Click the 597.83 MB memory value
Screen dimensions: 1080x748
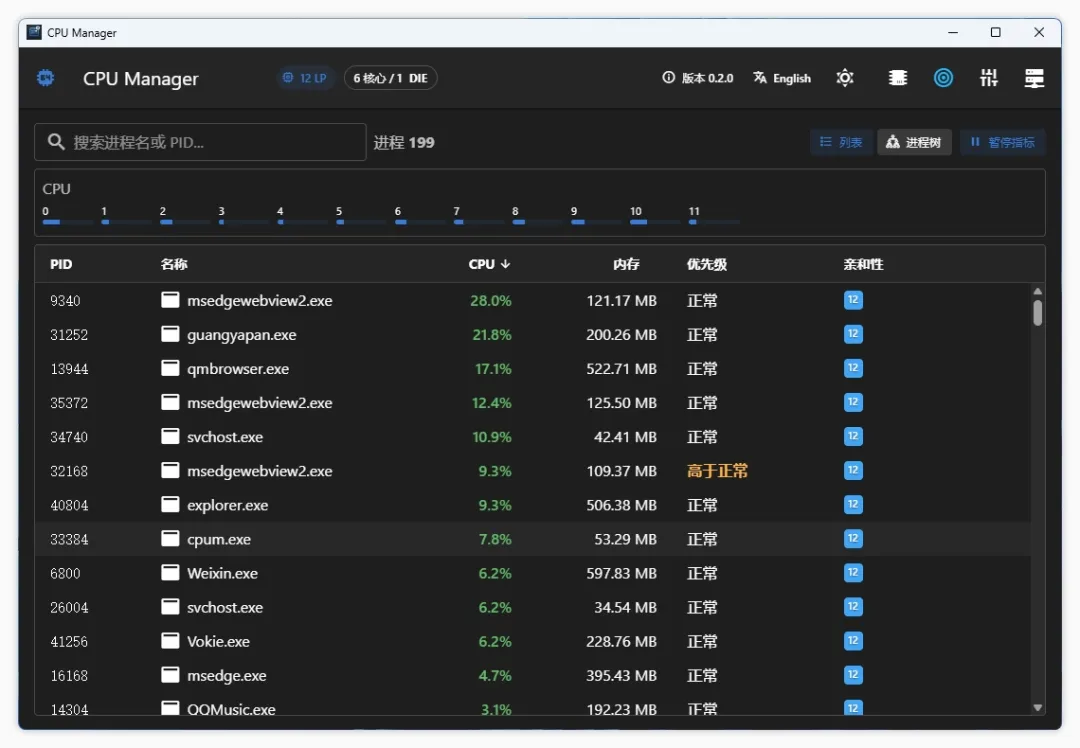coord(621,573)
